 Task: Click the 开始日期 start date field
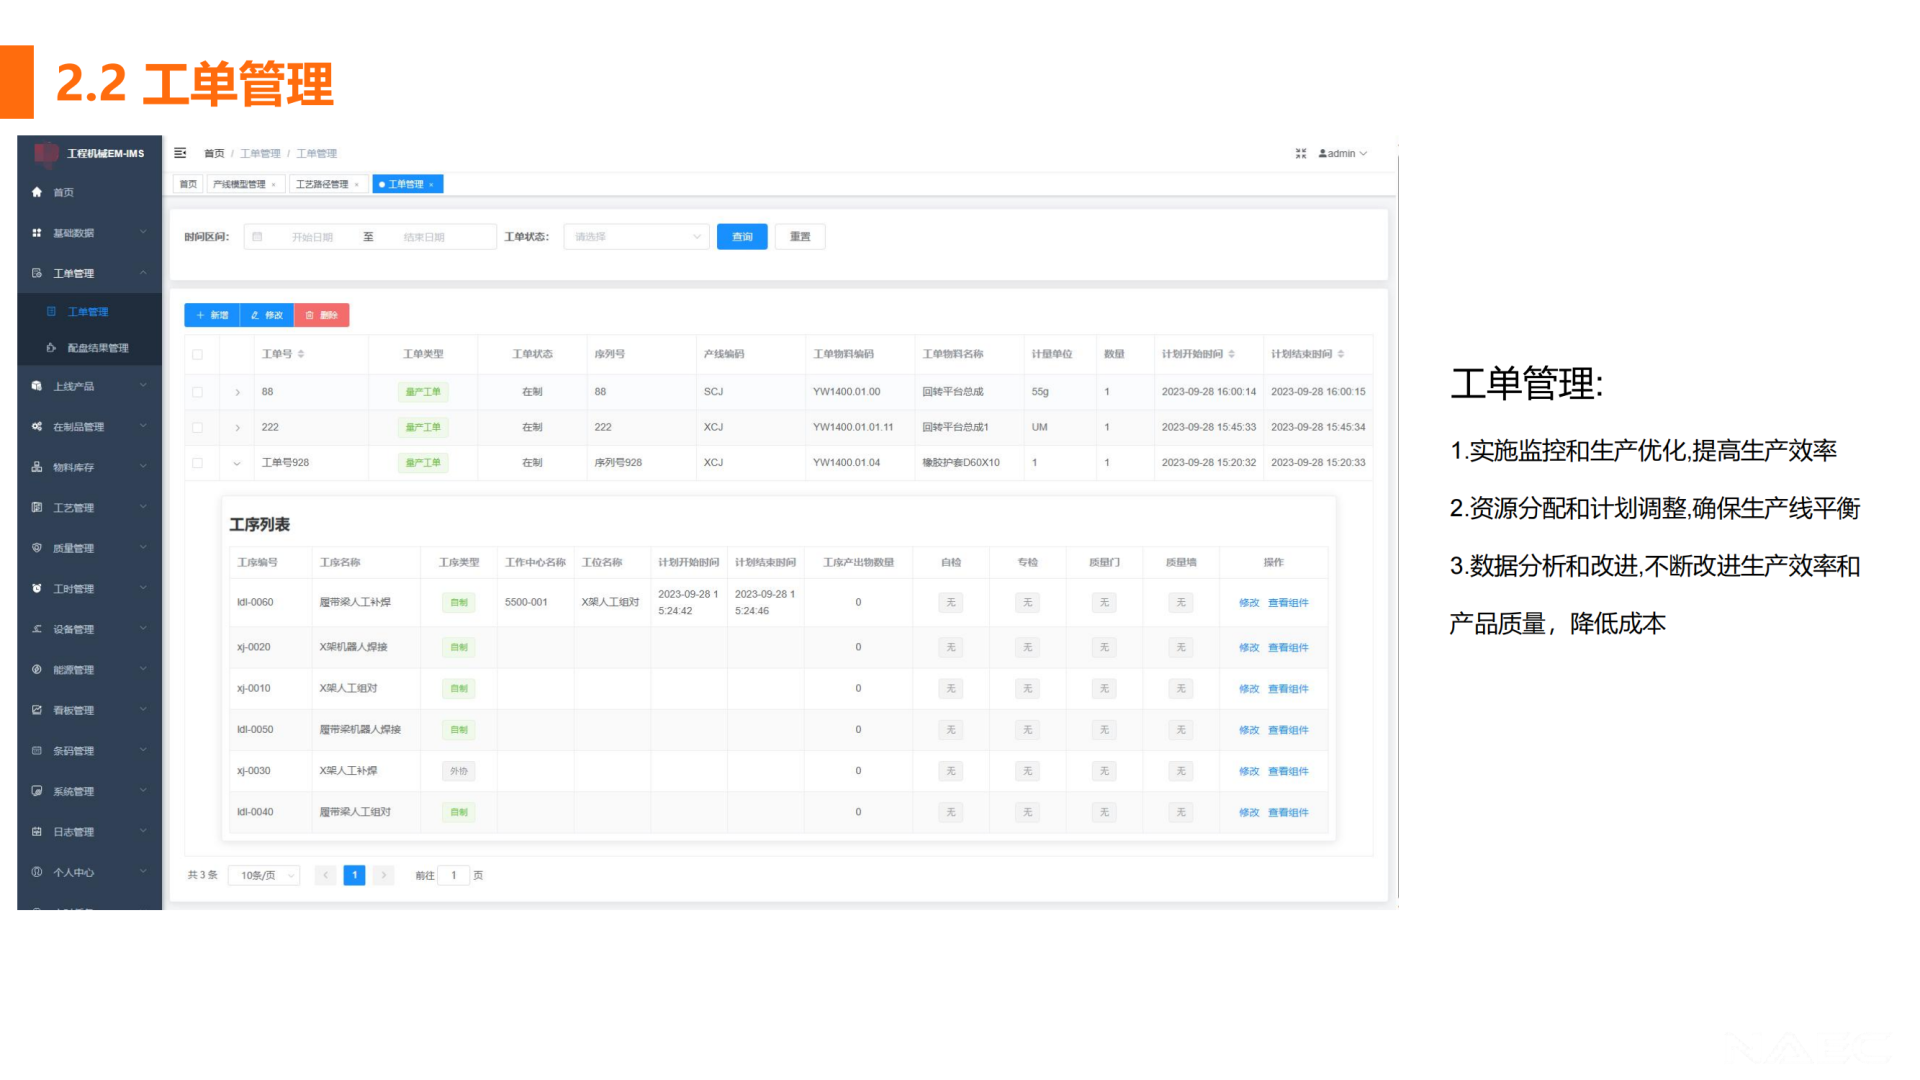(x=312, y=238)
